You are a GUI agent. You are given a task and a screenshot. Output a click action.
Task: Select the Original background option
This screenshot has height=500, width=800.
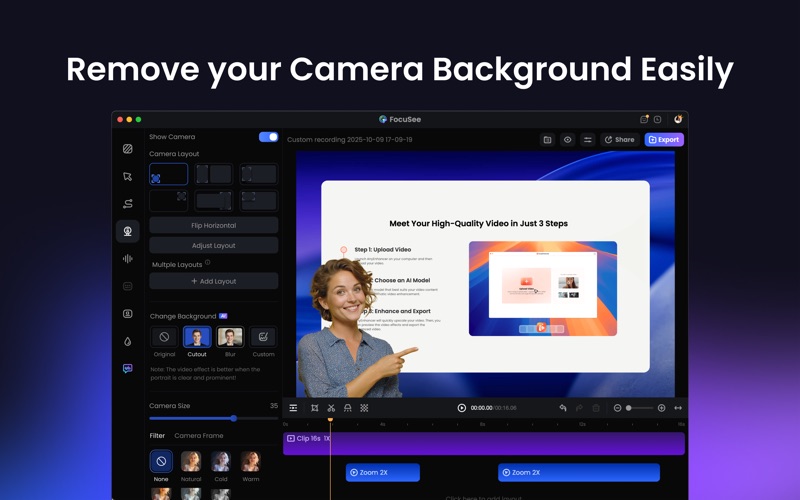point(164,337)
